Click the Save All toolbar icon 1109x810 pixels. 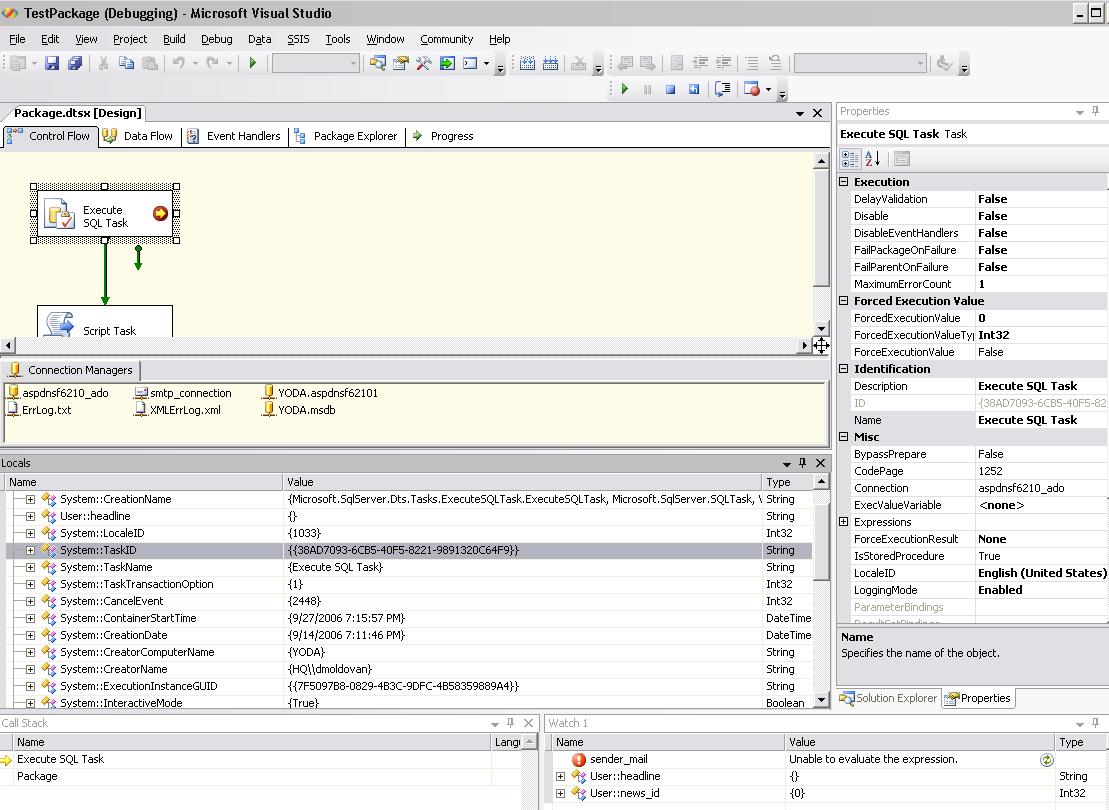(x=75, y=63)
